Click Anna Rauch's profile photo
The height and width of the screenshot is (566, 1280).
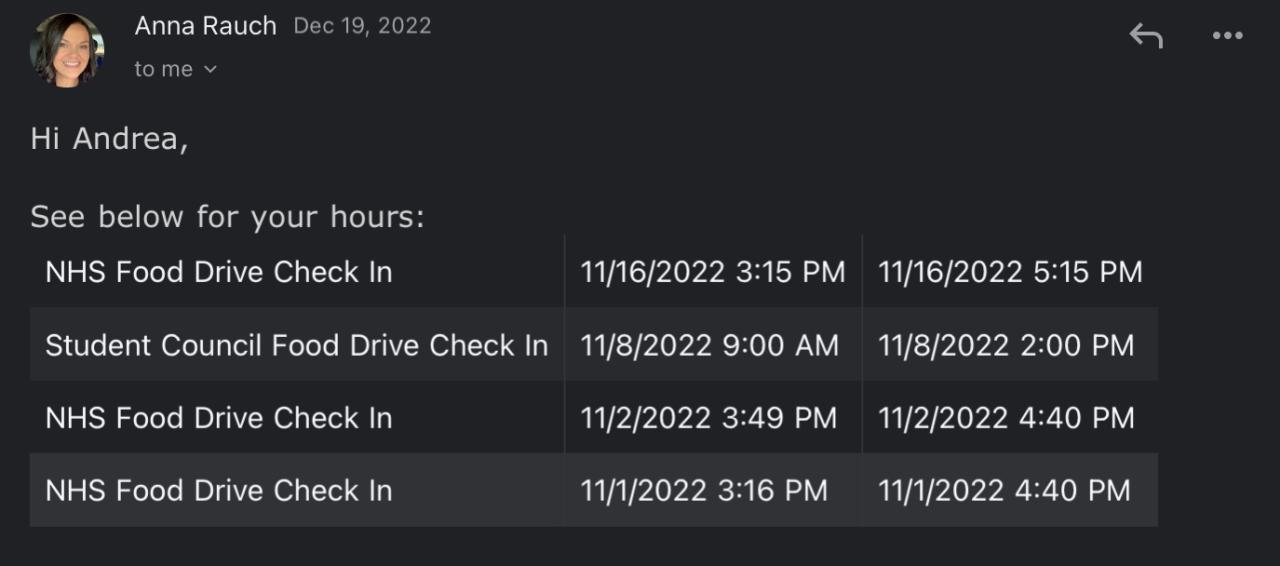coord(67,50)
